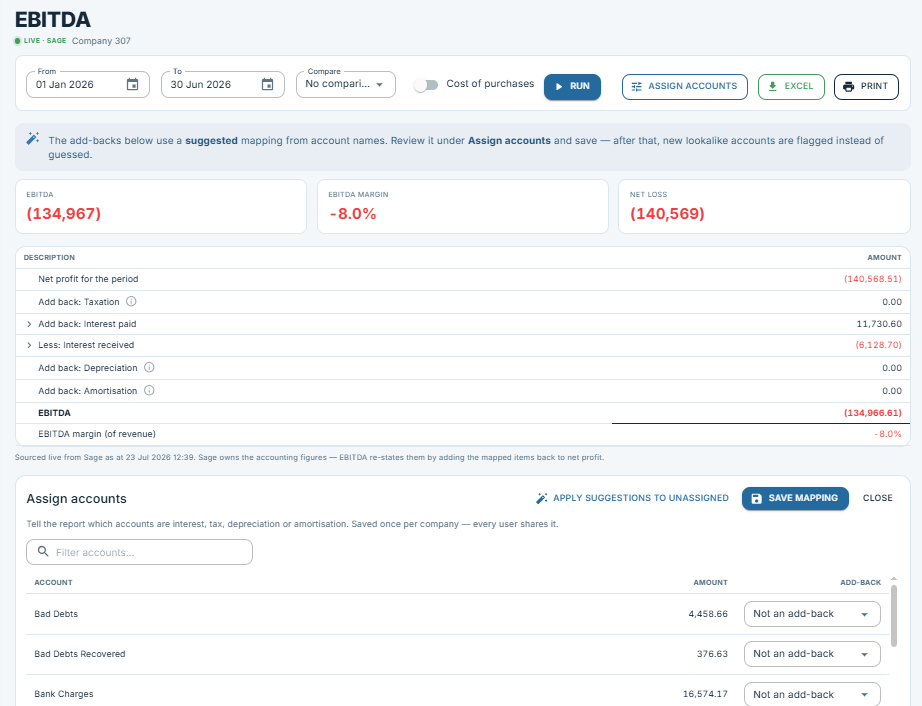
Task: Print the EBITDA report
Action: tap(866, 86)
